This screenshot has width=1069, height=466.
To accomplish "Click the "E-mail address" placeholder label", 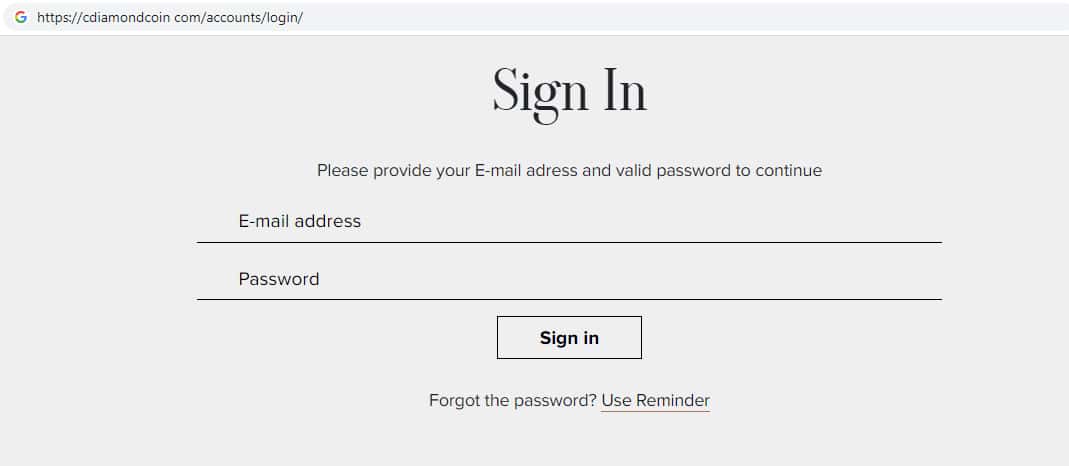I will 299,221.
